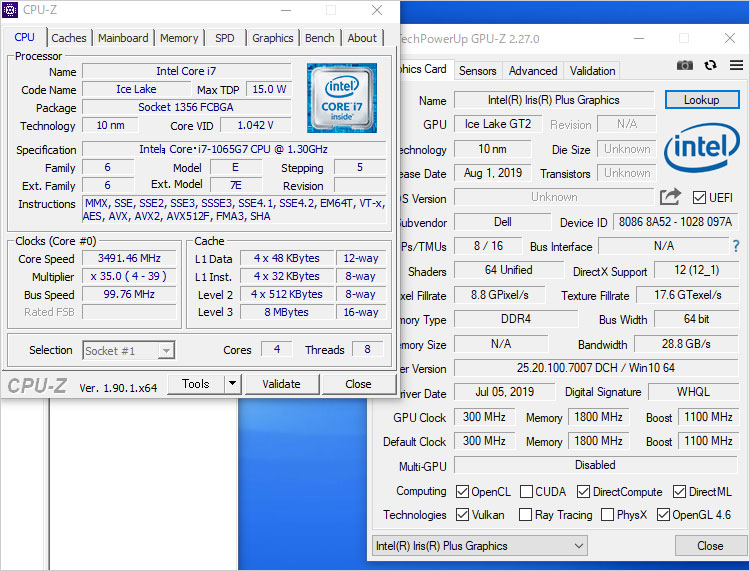Click the Multiplier value x 35.0

click(129, 276)
